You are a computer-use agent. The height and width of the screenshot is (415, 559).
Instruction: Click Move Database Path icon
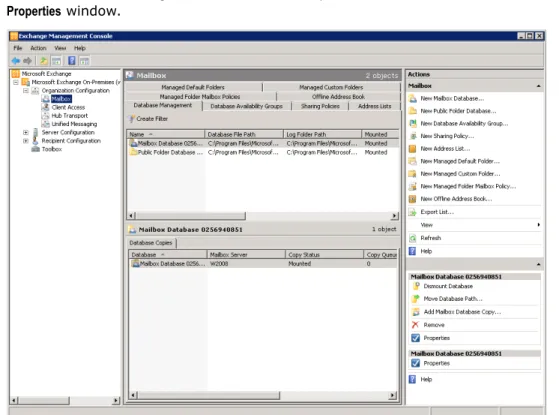tap(416, 299)
